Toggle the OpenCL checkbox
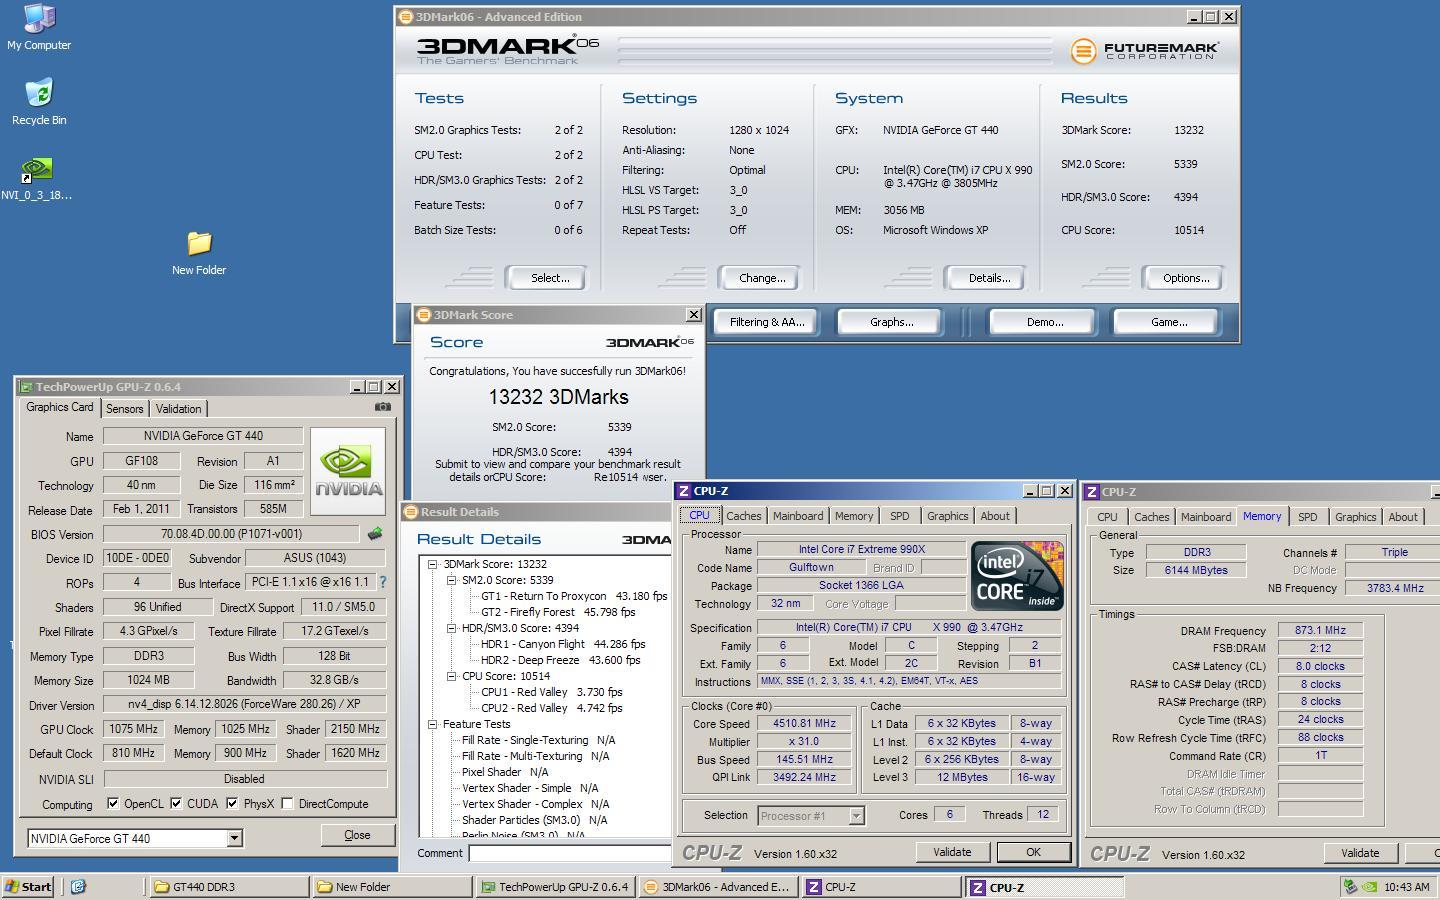Screen dimensions: 1440x900 pyautogui.click(x=113, y=803)
